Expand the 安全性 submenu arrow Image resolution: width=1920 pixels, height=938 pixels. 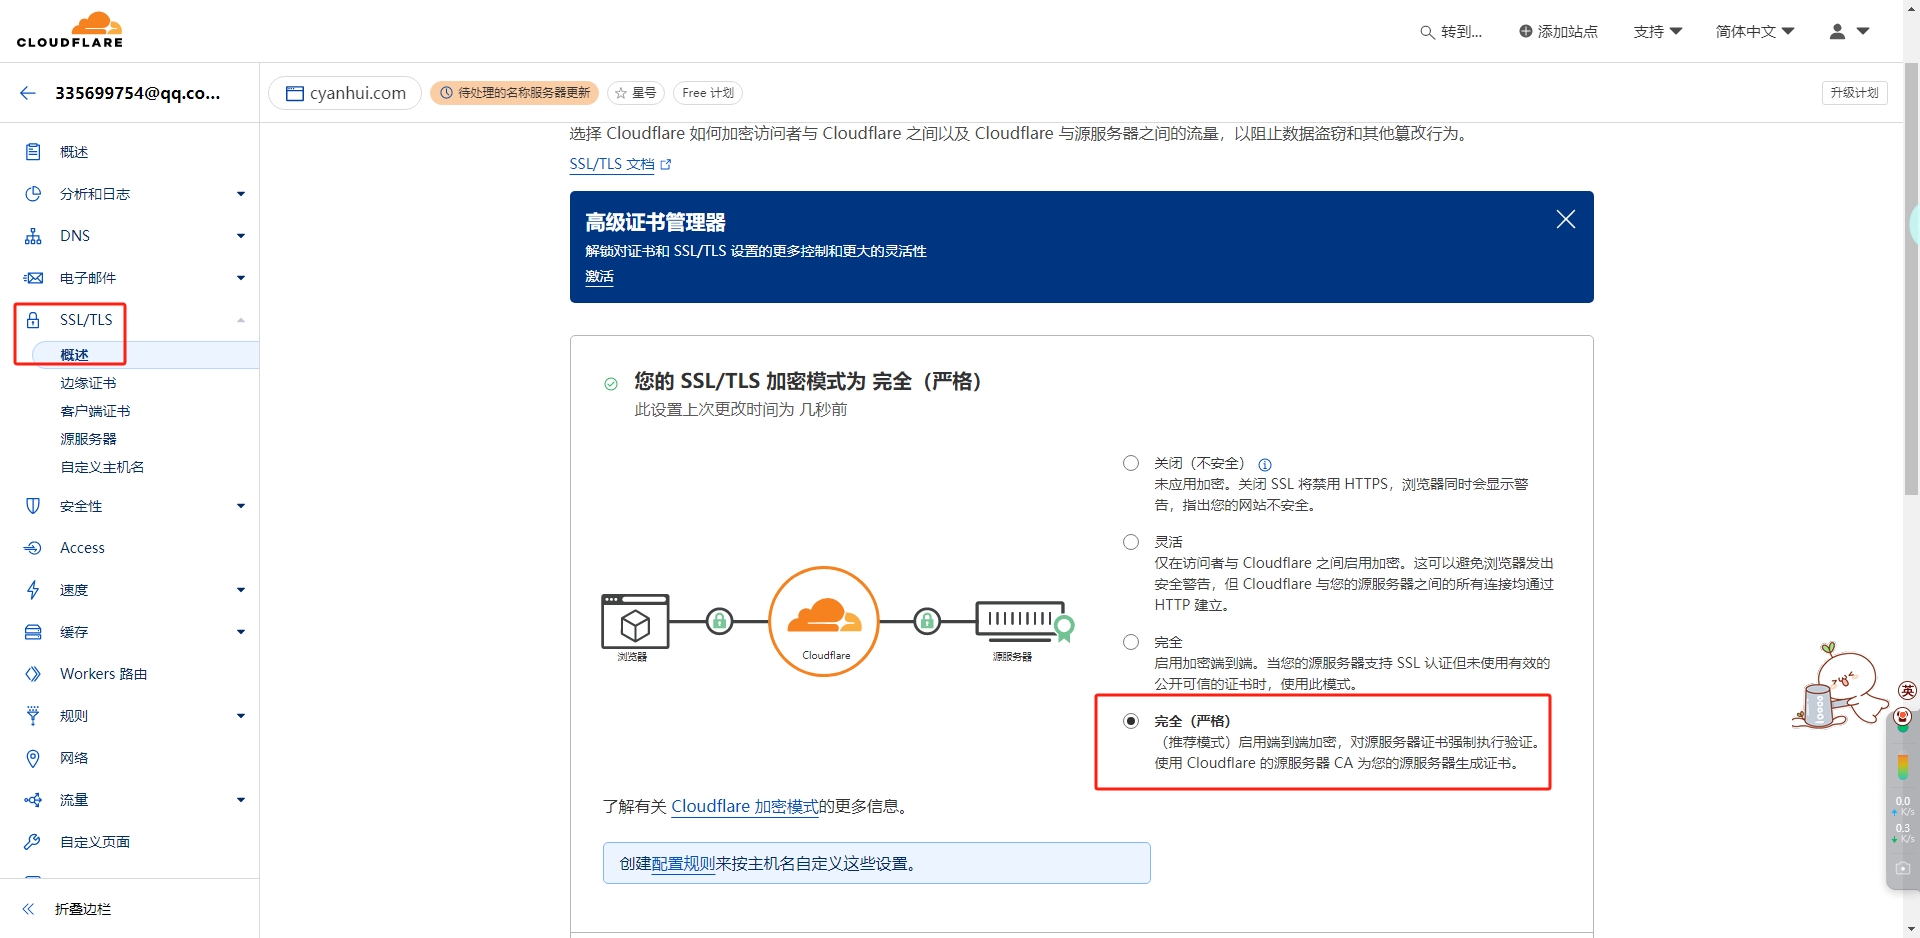point(241,506)
